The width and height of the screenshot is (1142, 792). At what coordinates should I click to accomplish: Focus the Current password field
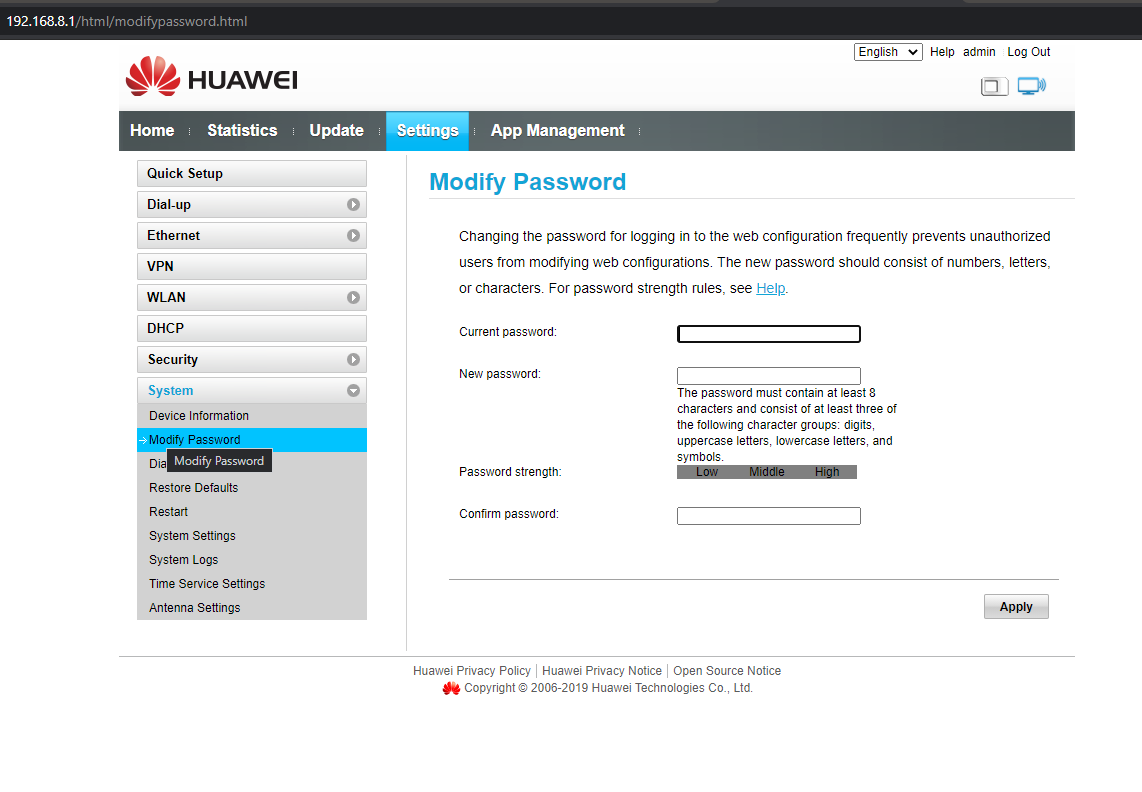[768, 334]
